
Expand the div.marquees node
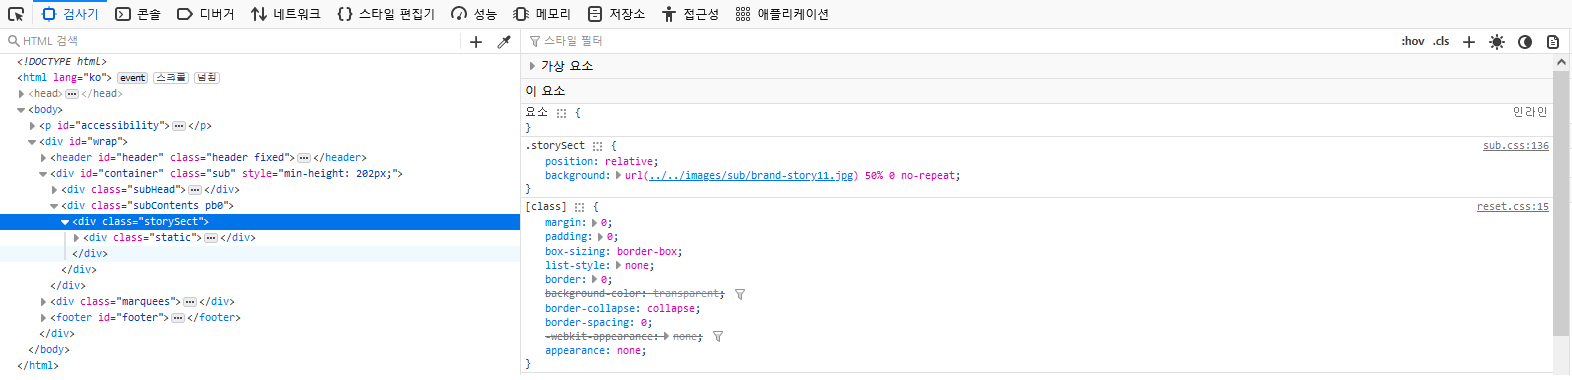[x=43, y=302]
